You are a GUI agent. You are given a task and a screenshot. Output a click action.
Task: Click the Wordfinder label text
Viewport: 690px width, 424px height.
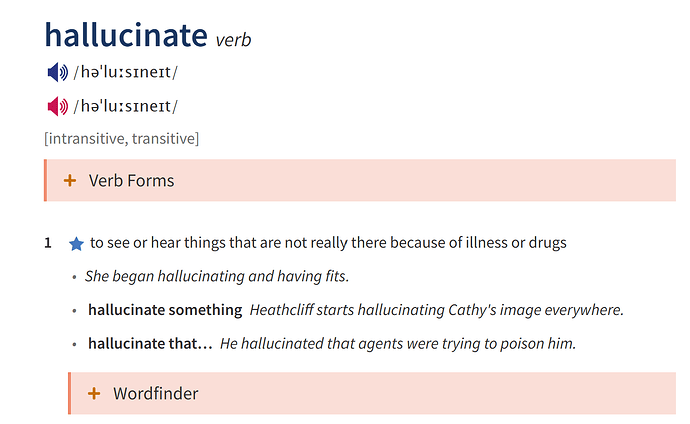[156, 393]
